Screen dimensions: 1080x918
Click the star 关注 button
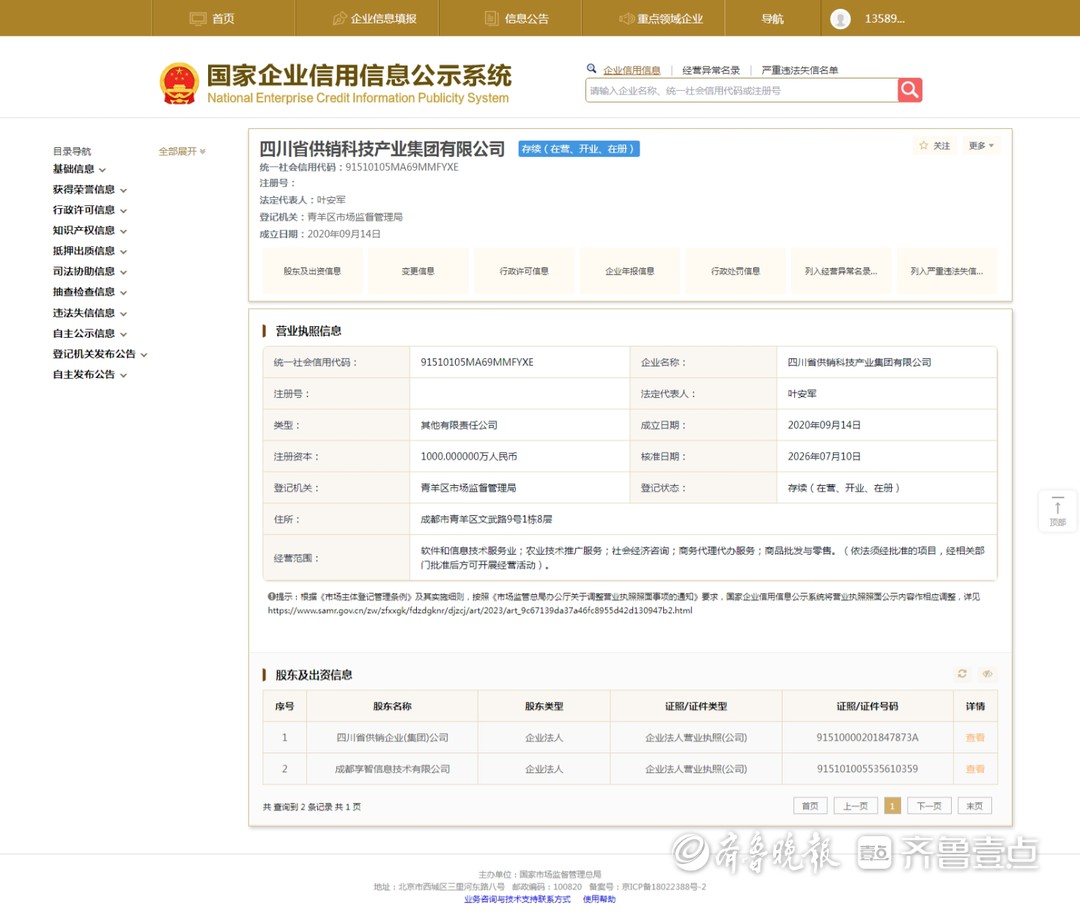tap(934, 145)
